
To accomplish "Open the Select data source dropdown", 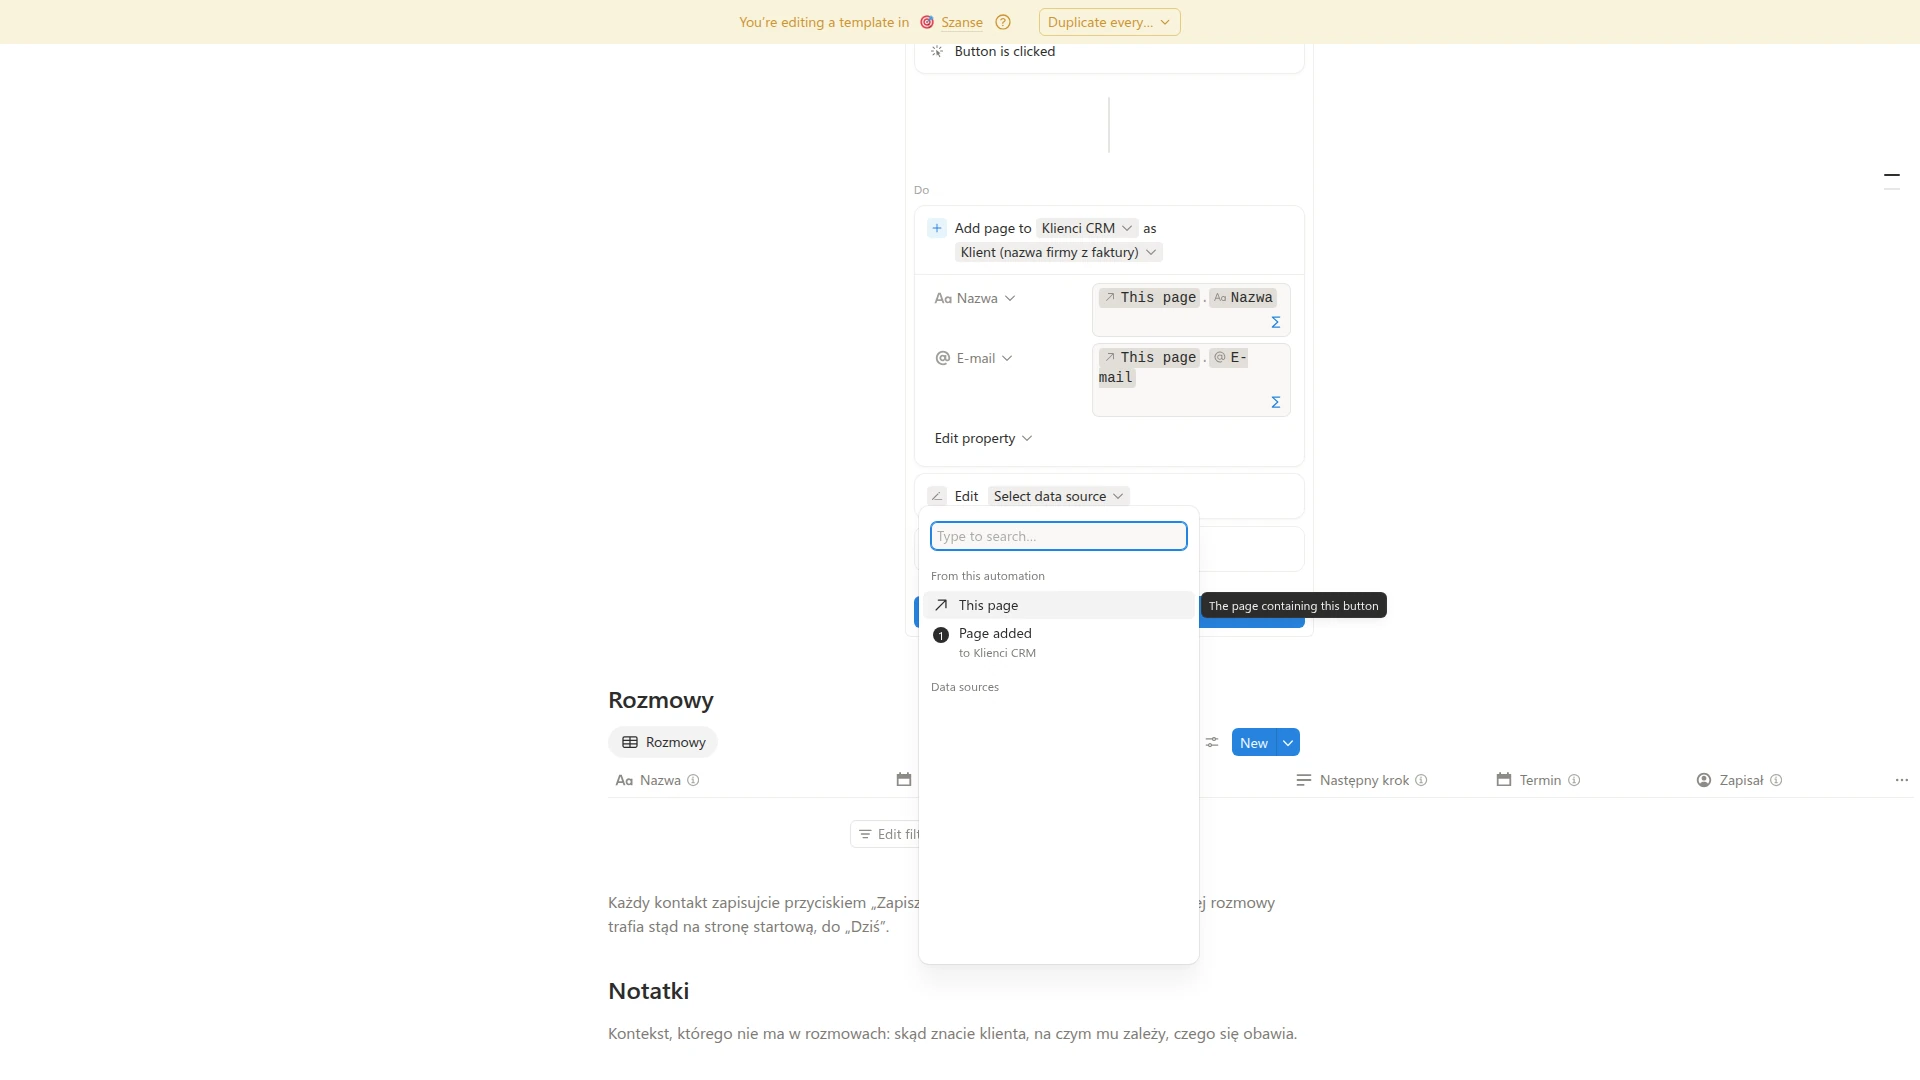I will coord(1058,496).
